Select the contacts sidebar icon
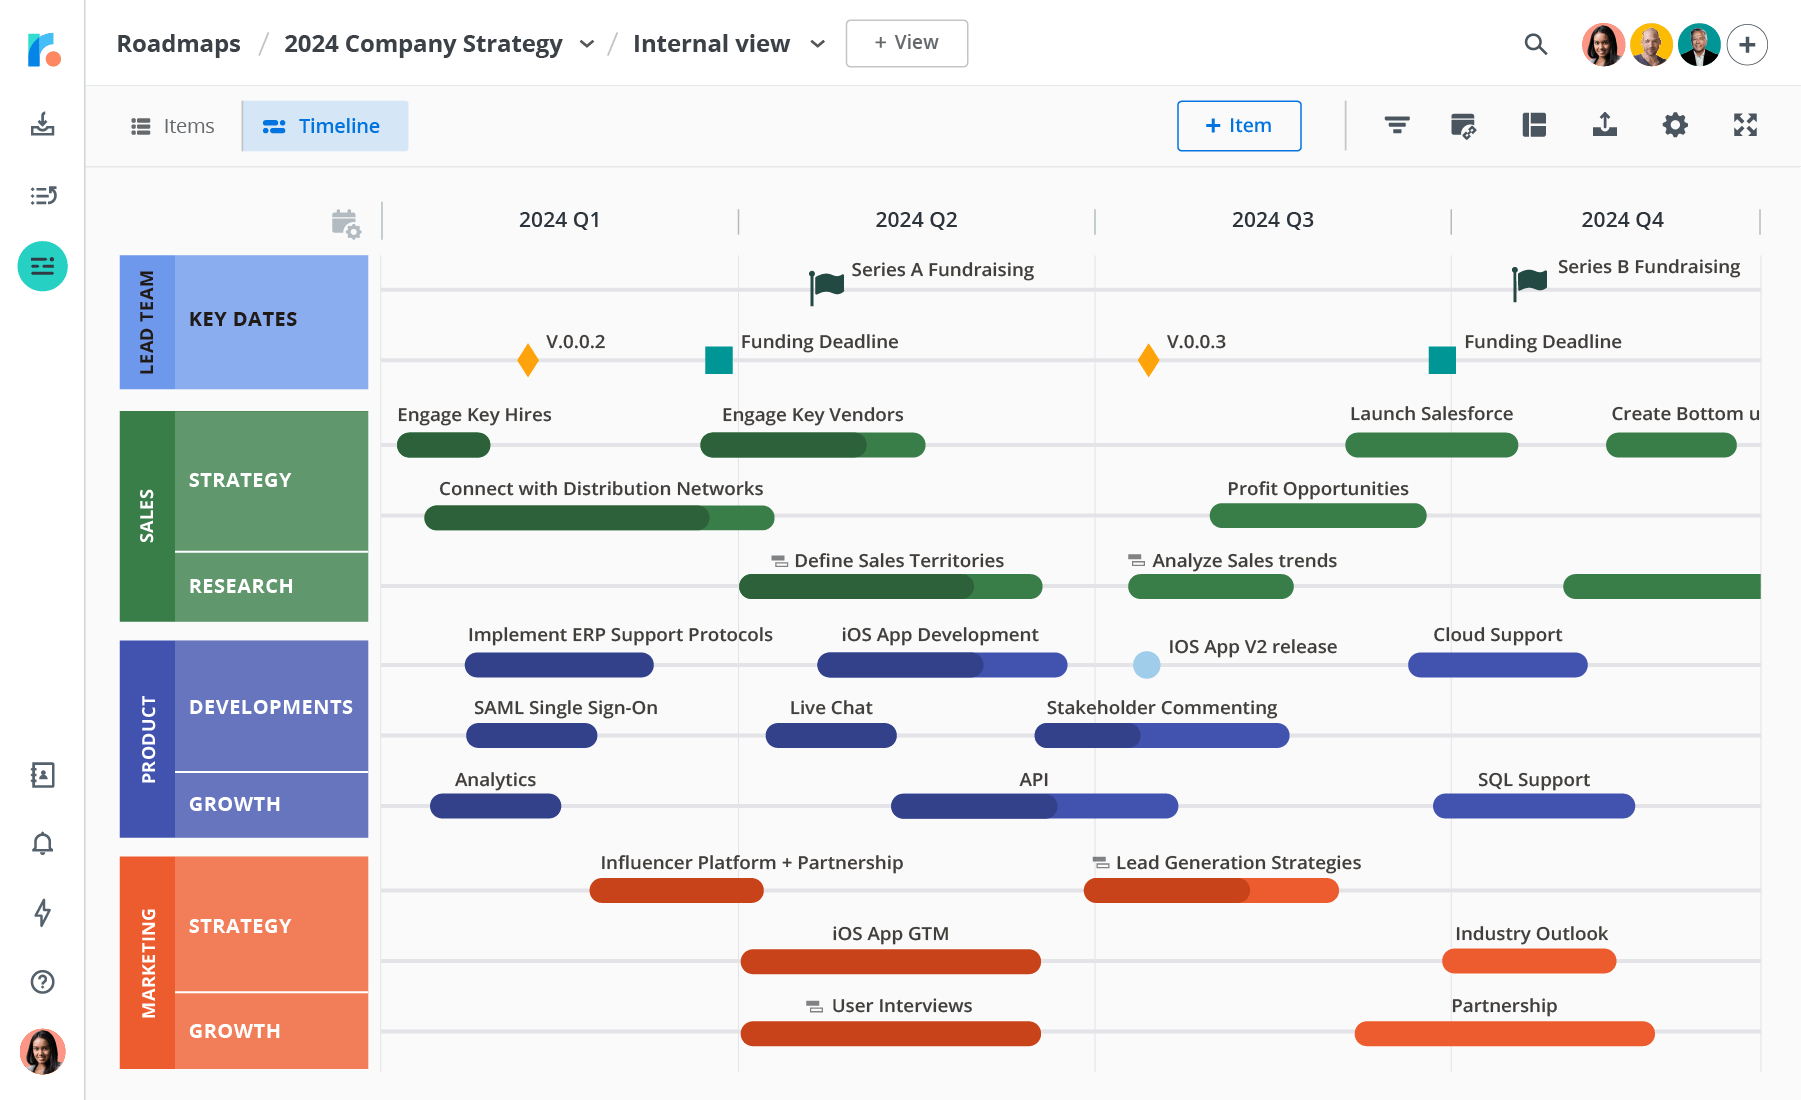This screenshot has width=1801, height=1100. tap(42, 776)
